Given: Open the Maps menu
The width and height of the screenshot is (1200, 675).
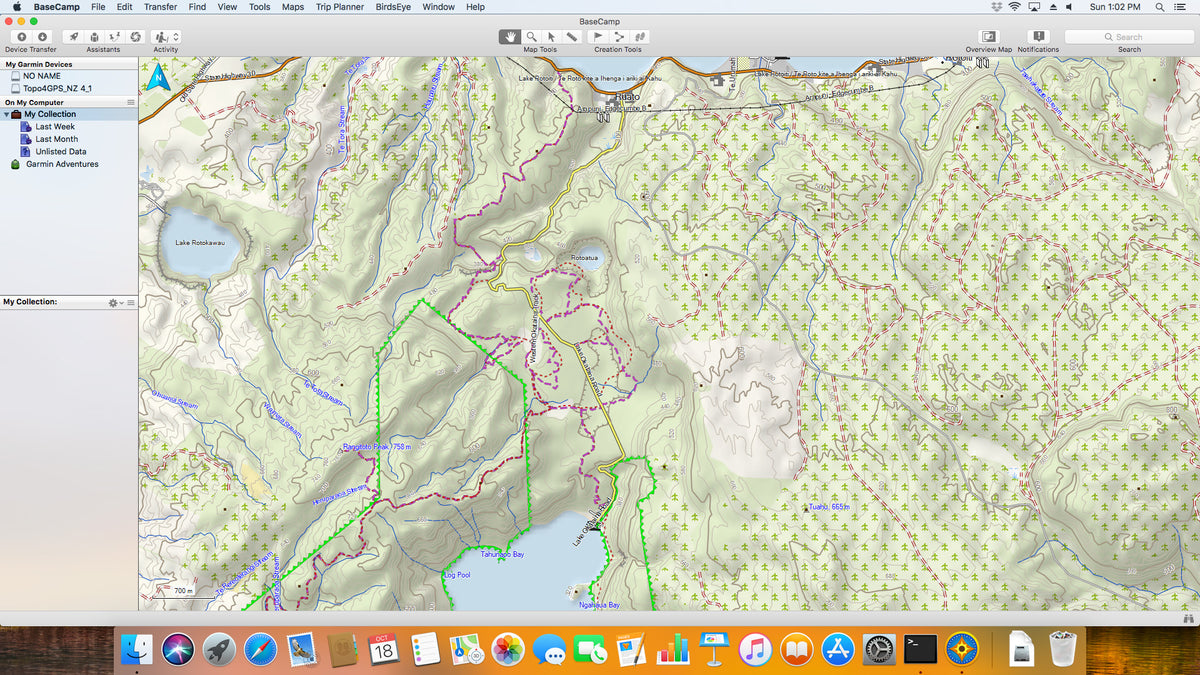Looking at the screenshot, I should coord(293,7).
